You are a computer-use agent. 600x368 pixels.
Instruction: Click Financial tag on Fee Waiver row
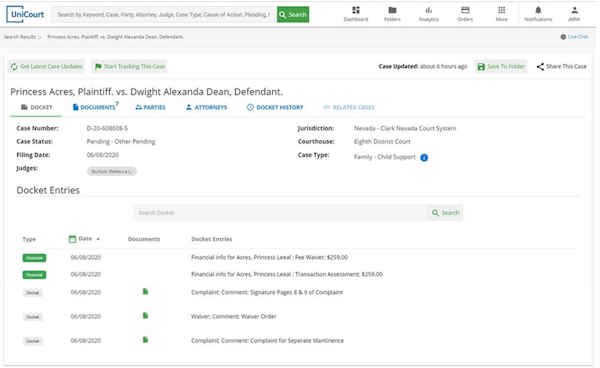pyautogui.click(x=34, y=258)
